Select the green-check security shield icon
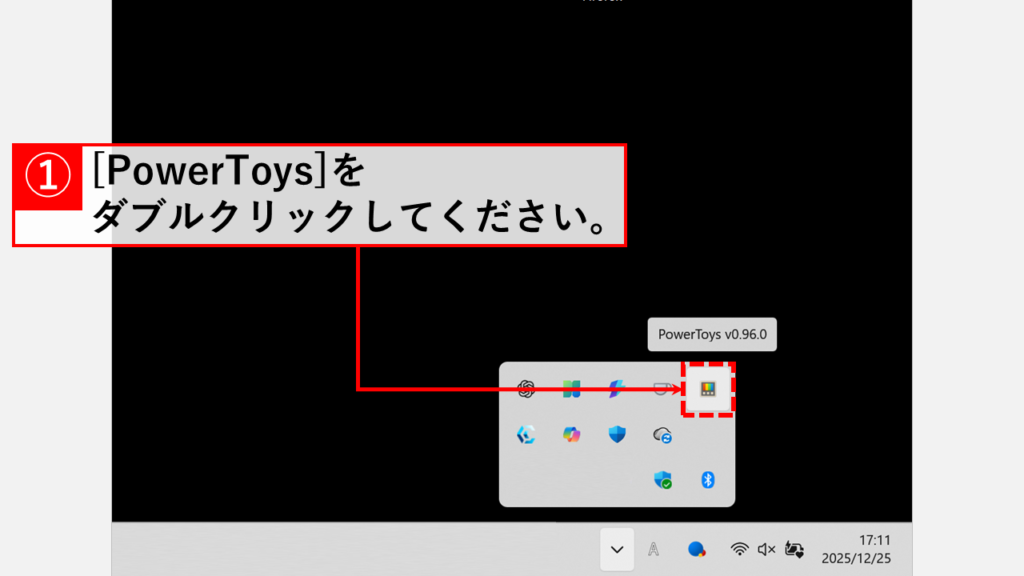Screen dimensions: 1024x576 pos(665,481)
